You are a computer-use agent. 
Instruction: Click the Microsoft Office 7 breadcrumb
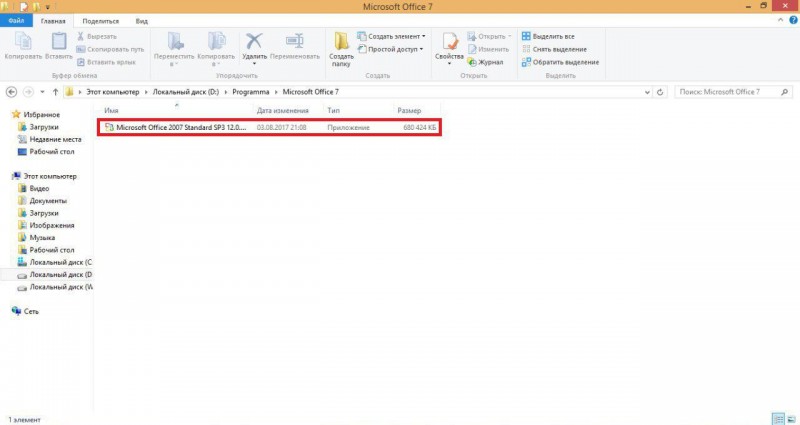click(311, 92)
